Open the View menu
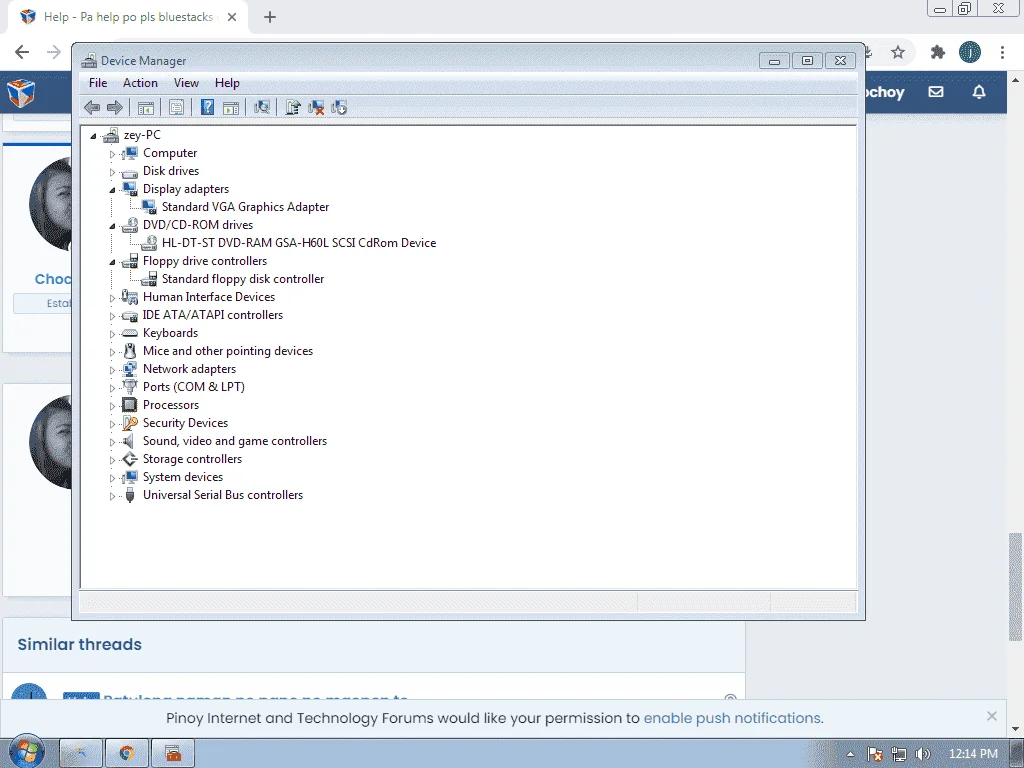 (x=186, y=83)
